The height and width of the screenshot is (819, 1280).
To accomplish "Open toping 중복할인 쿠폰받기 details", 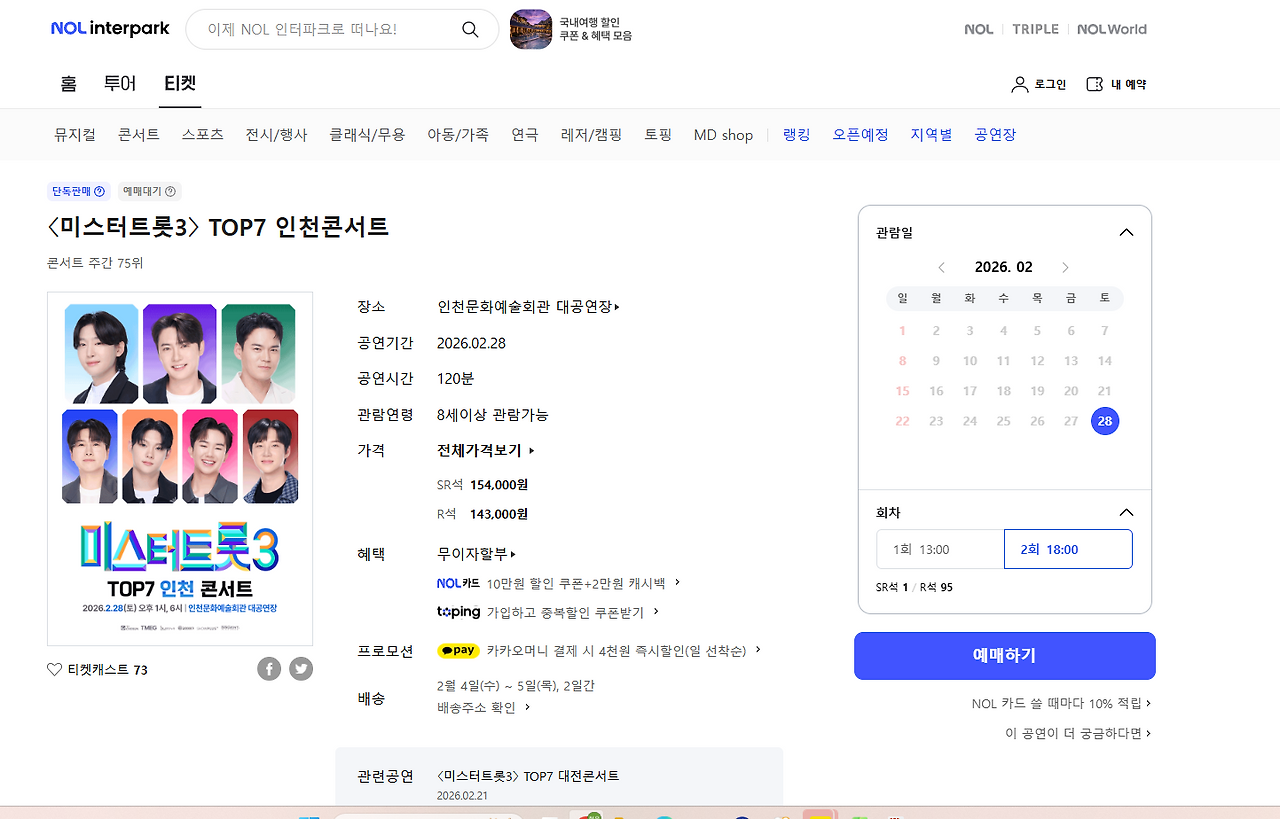I will click(x=573, y=611).
